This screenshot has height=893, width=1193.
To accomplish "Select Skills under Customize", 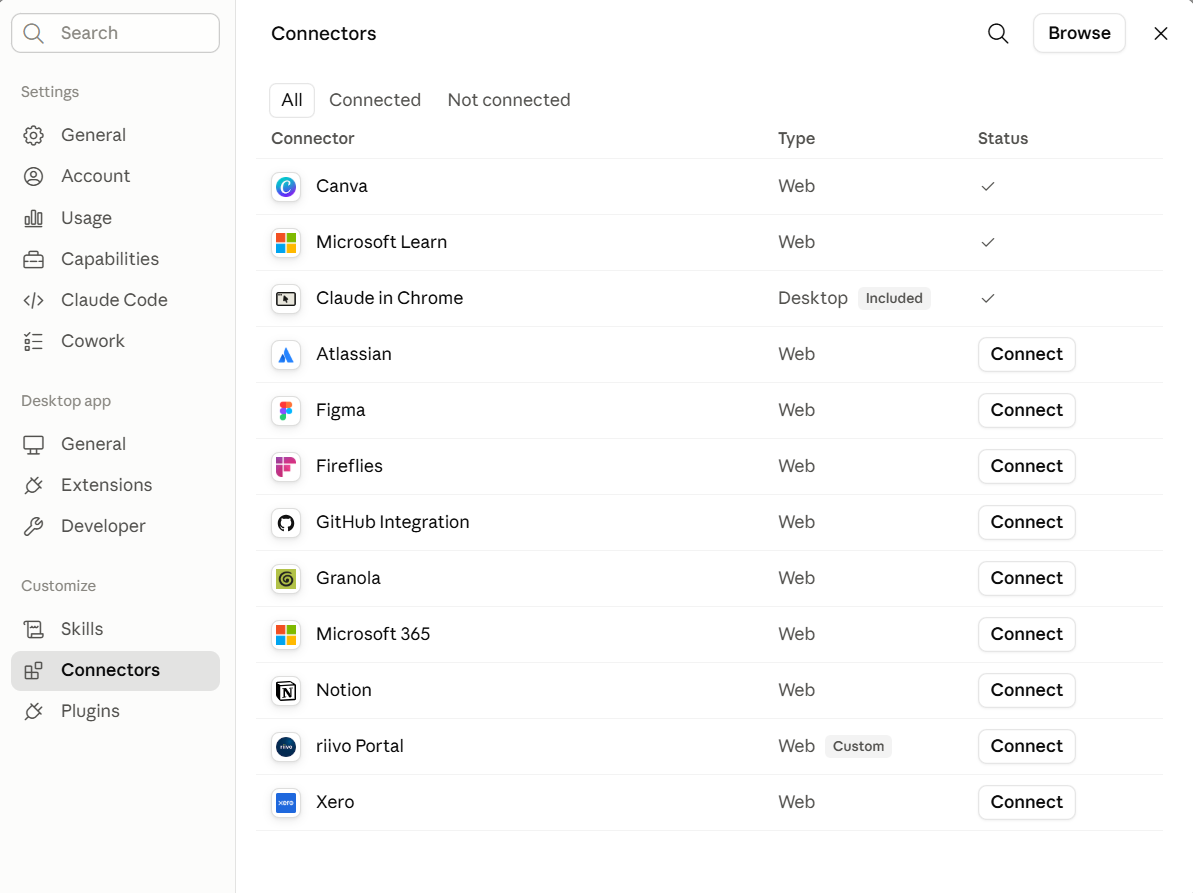I will coord(116,629).
